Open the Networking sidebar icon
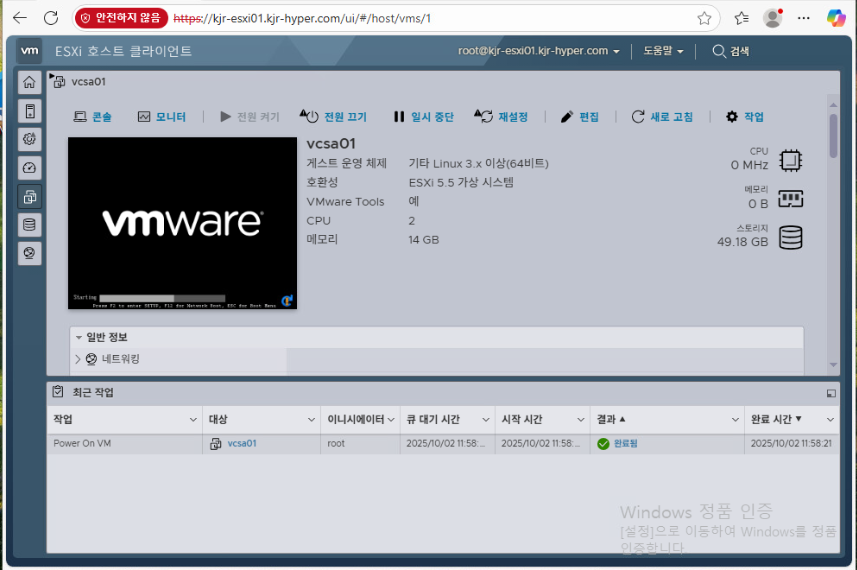This screenshot has height=570, width=857. click(x=30, y=253)
